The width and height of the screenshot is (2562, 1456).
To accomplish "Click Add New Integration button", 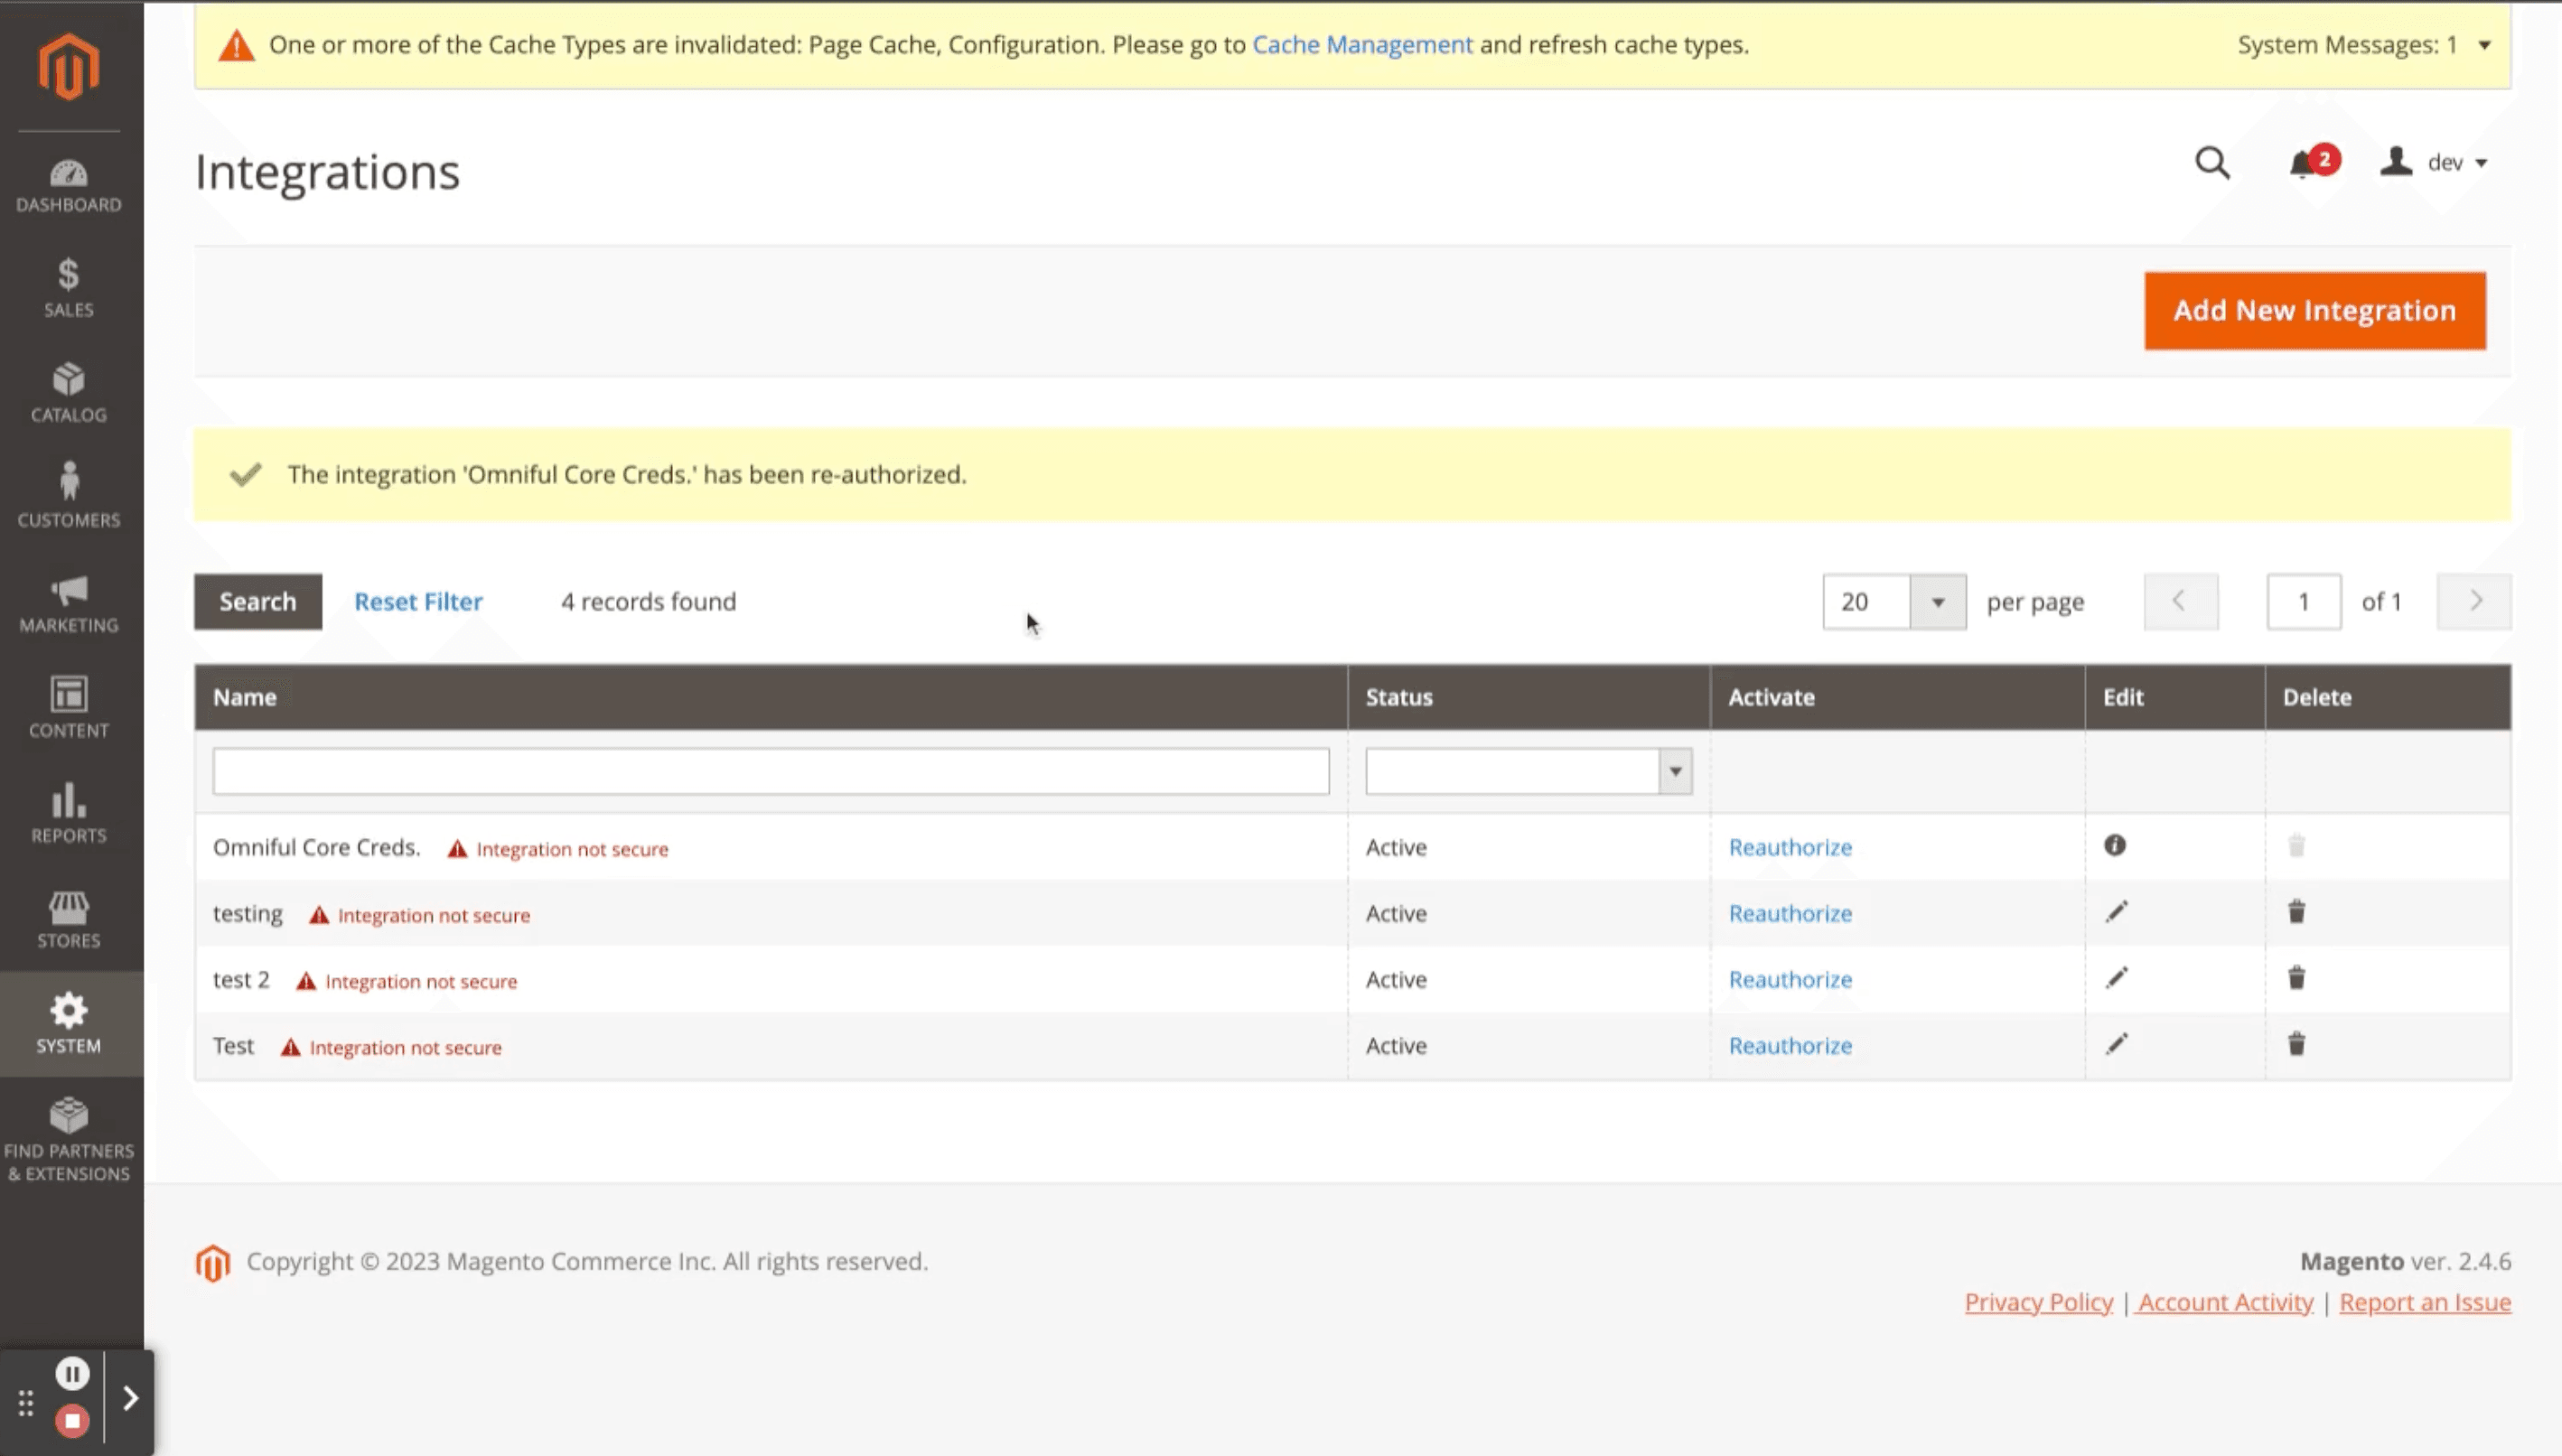I will (2314, 311).
